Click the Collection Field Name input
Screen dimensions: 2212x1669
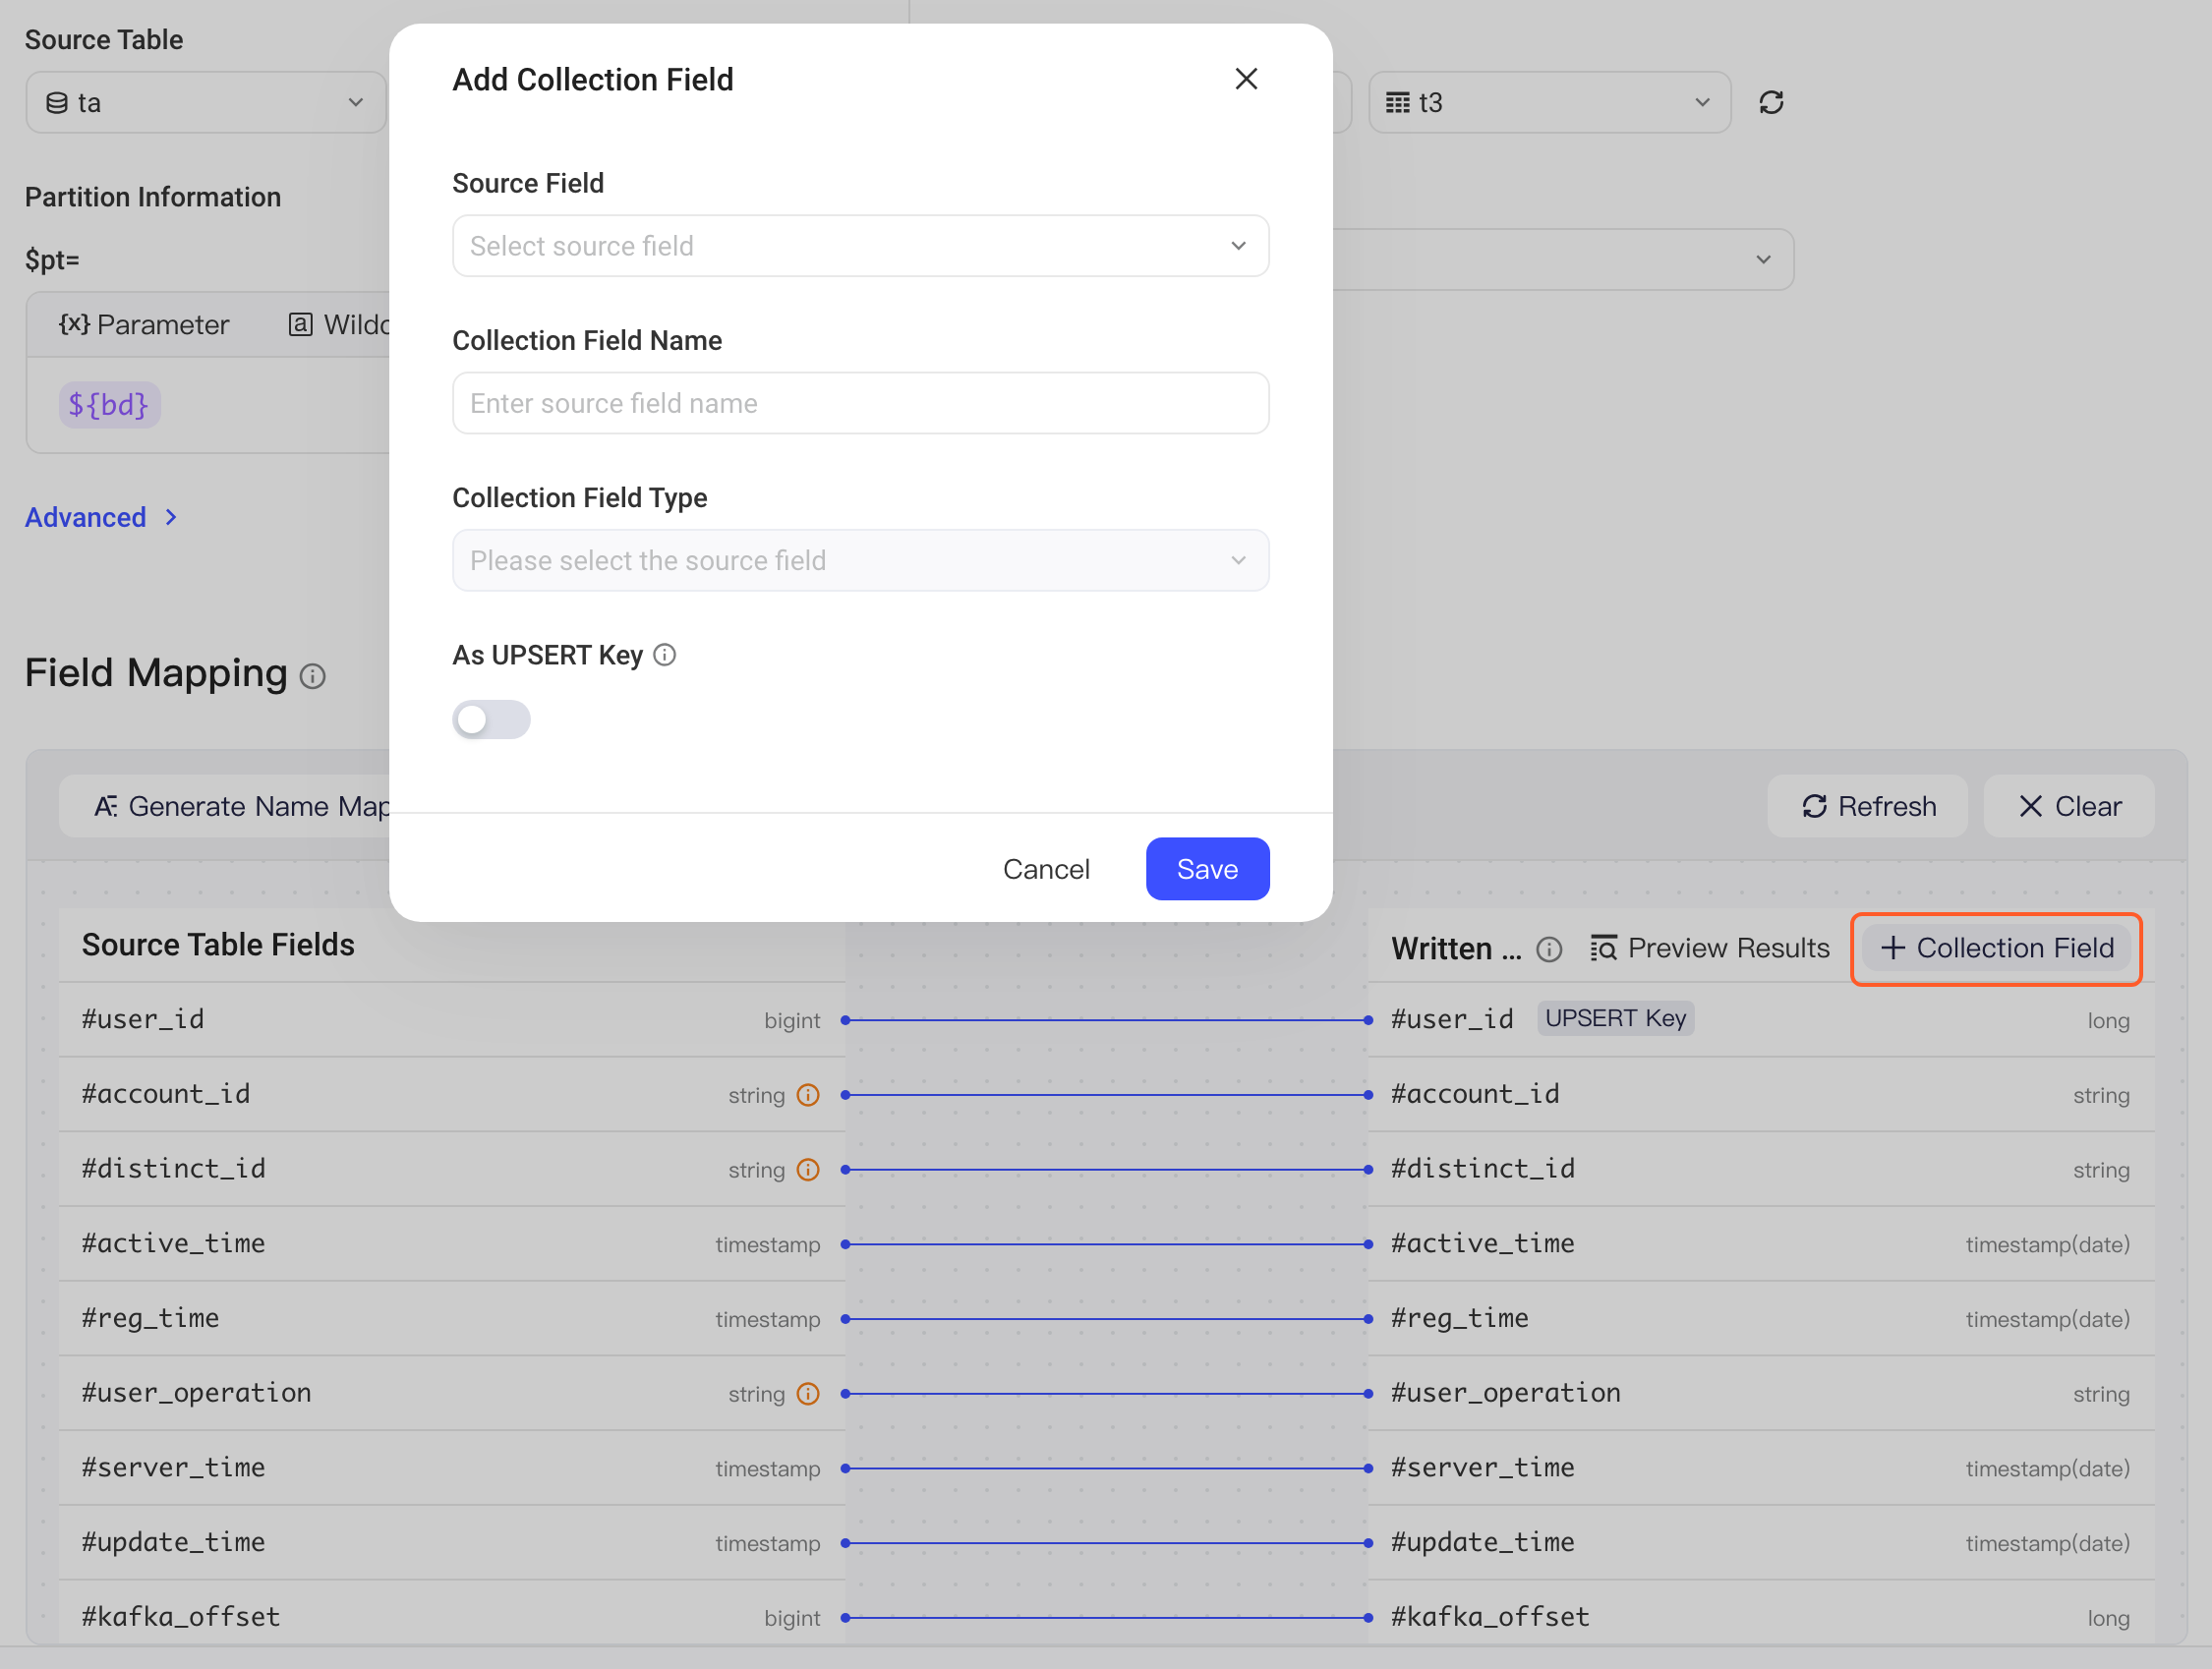pos(860,403)
